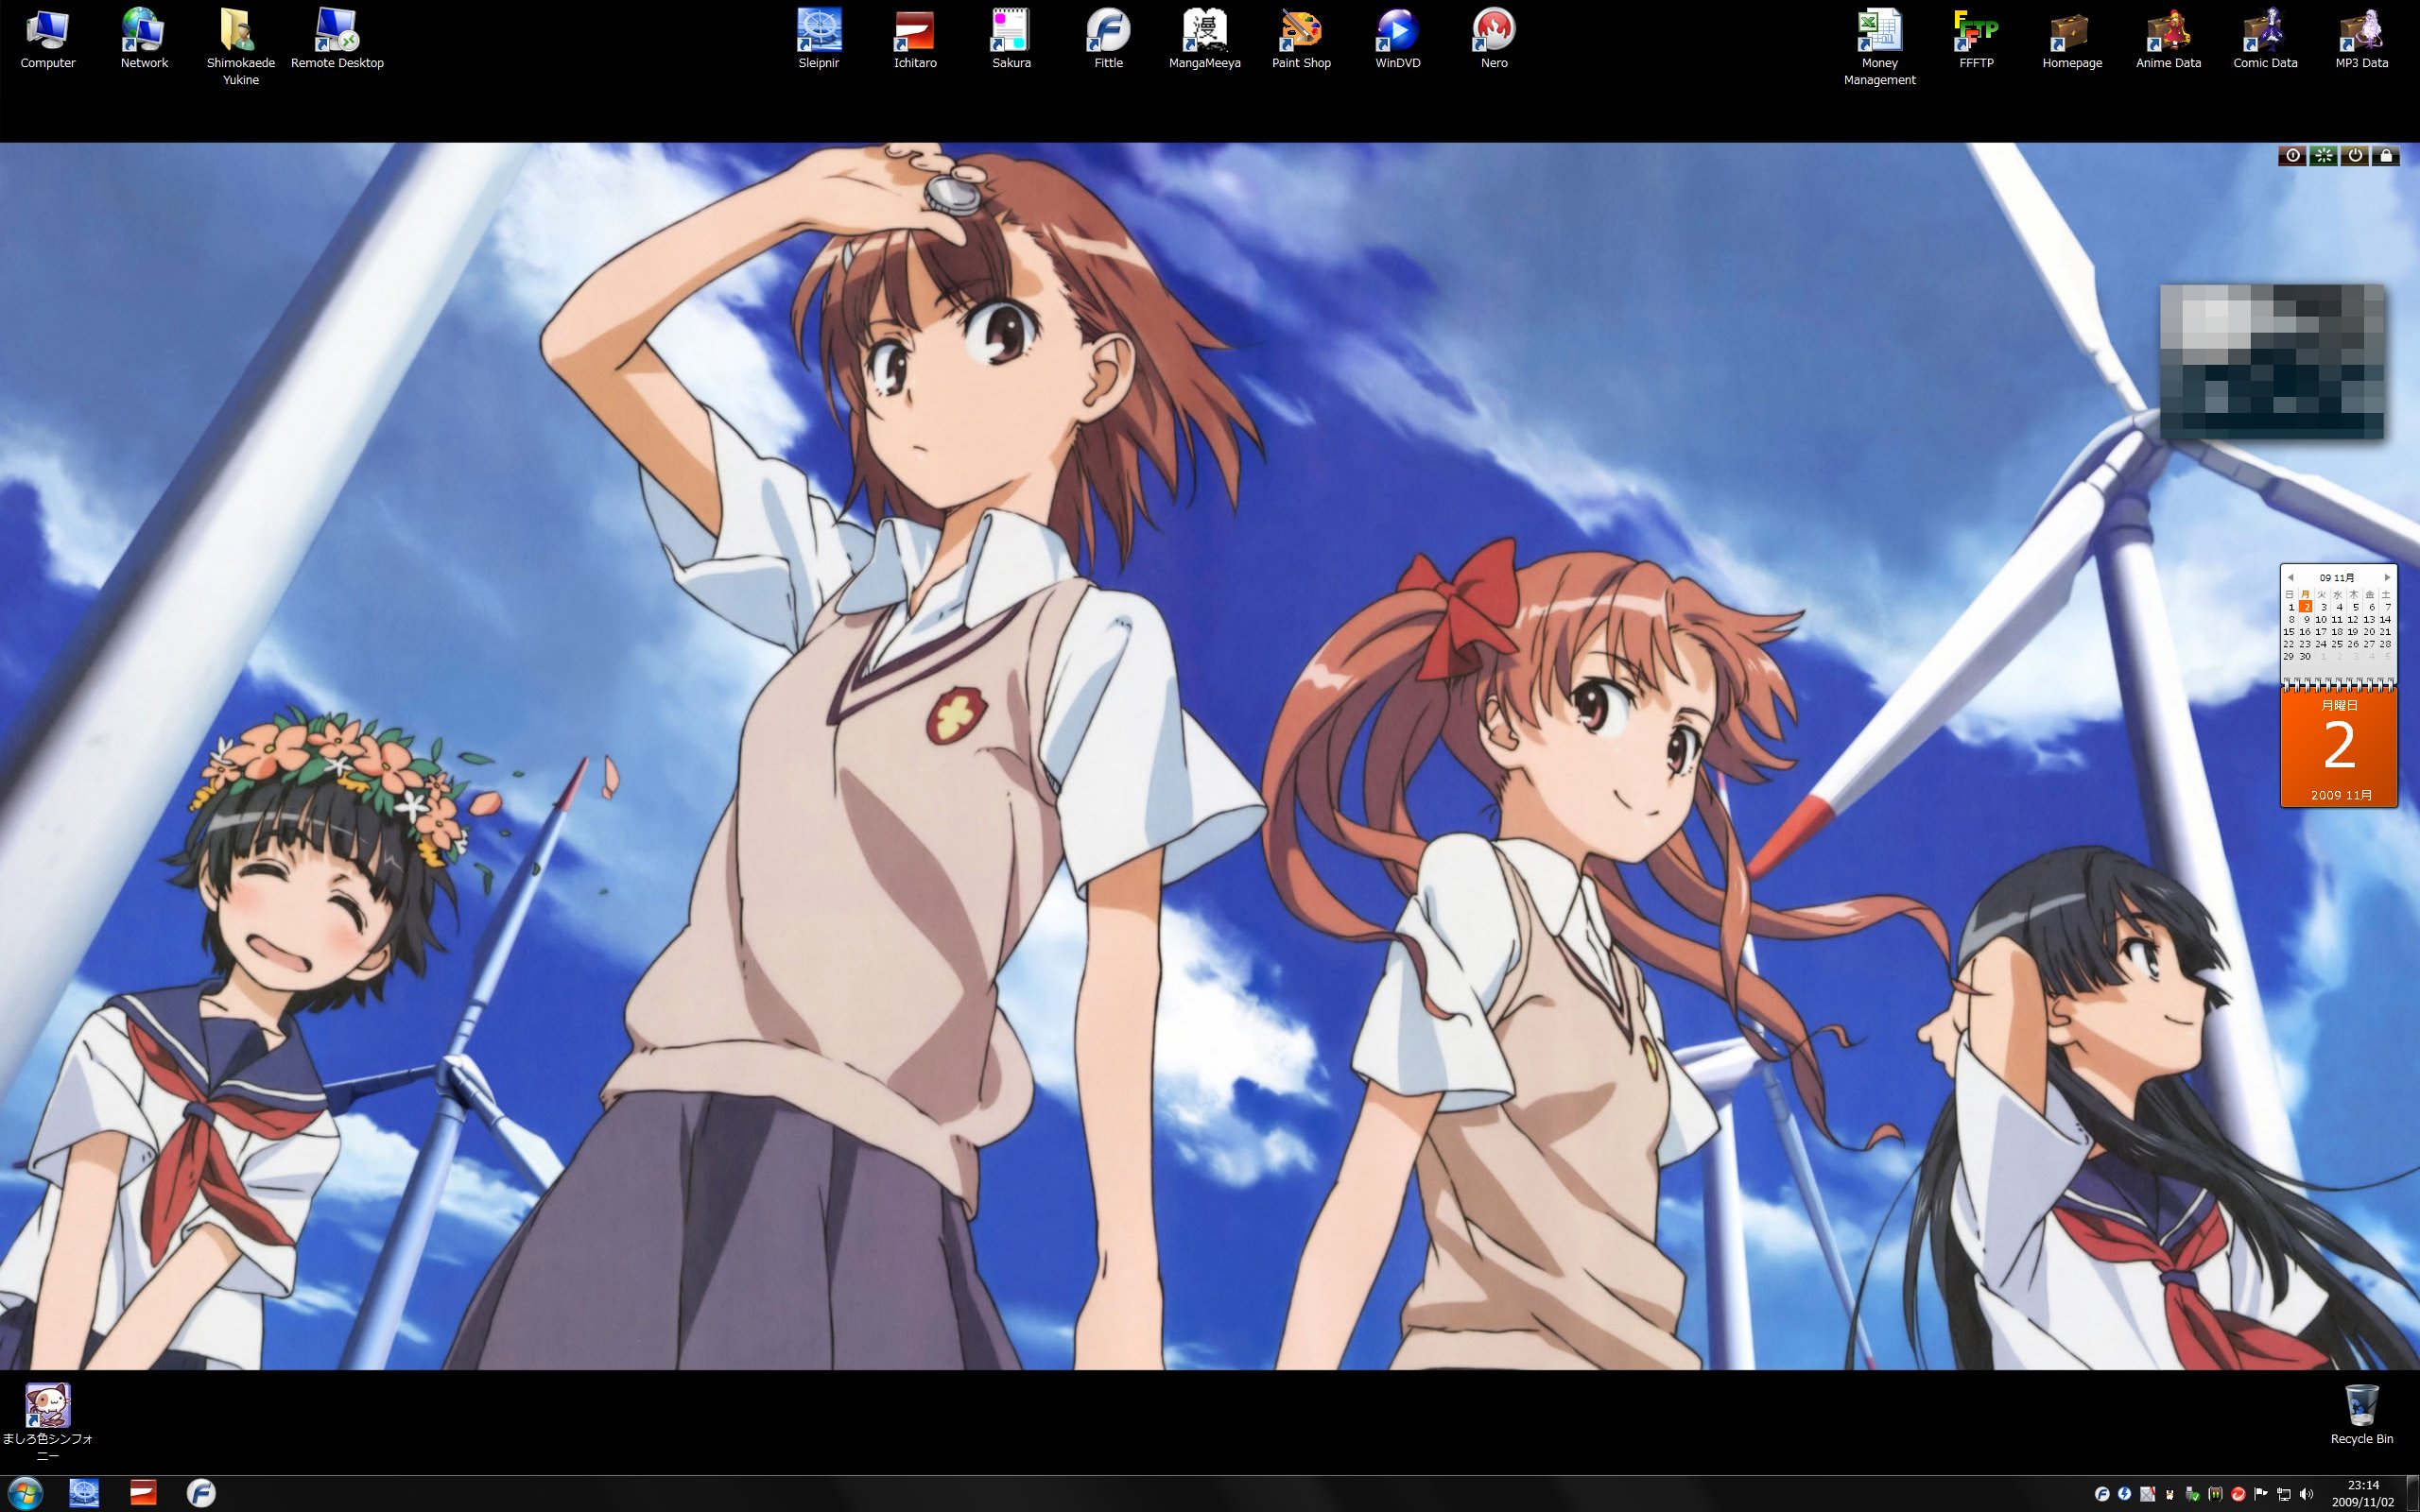Click the taskbar clock showing 23:14
Image resolution: width=2420 pixels, height=1512 pixels.
click(2363, 1493)
